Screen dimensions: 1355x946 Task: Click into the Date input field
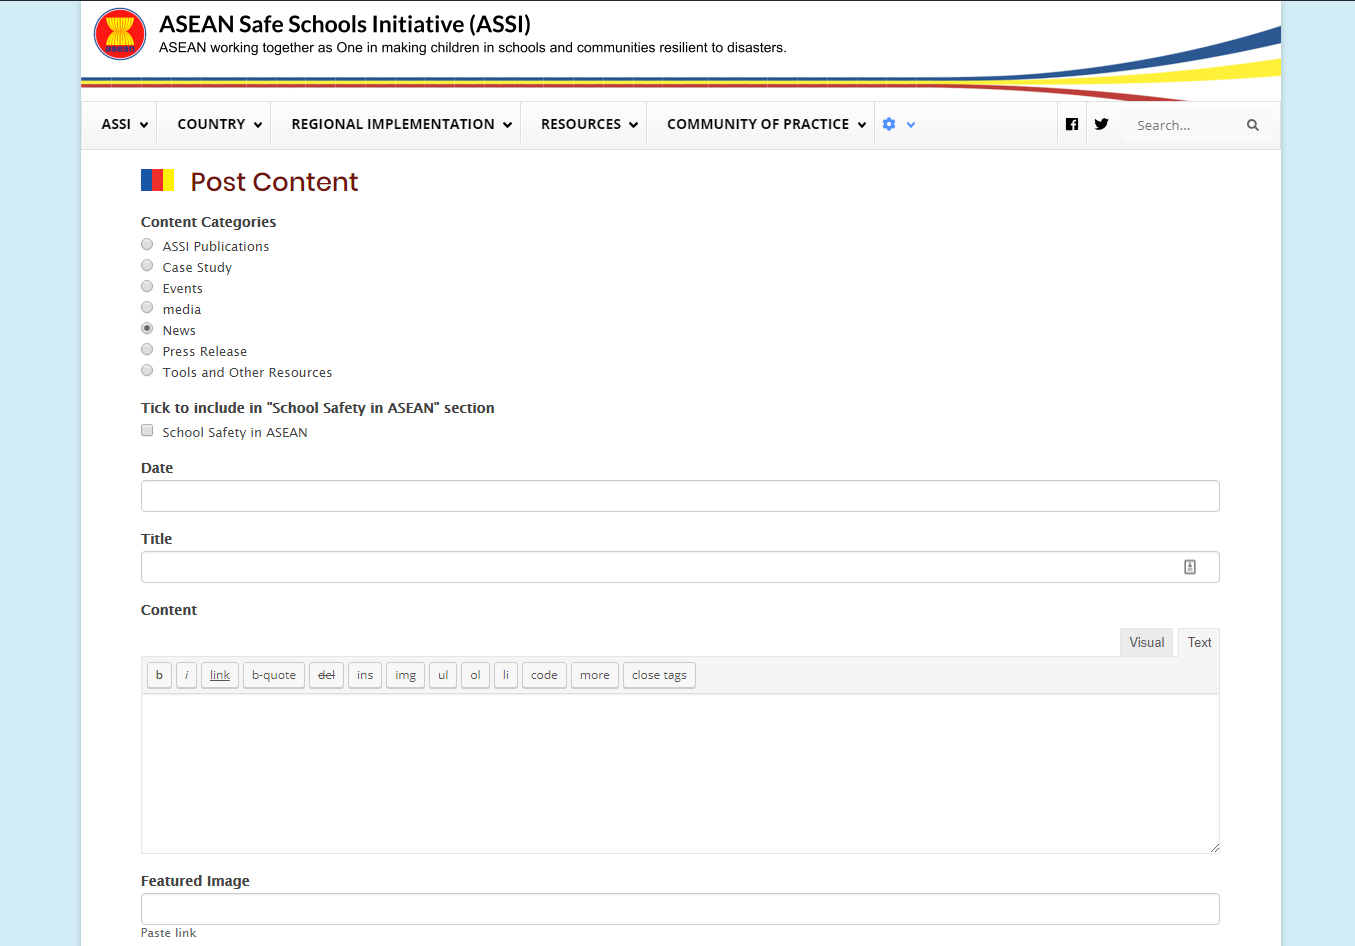[680, 496]
